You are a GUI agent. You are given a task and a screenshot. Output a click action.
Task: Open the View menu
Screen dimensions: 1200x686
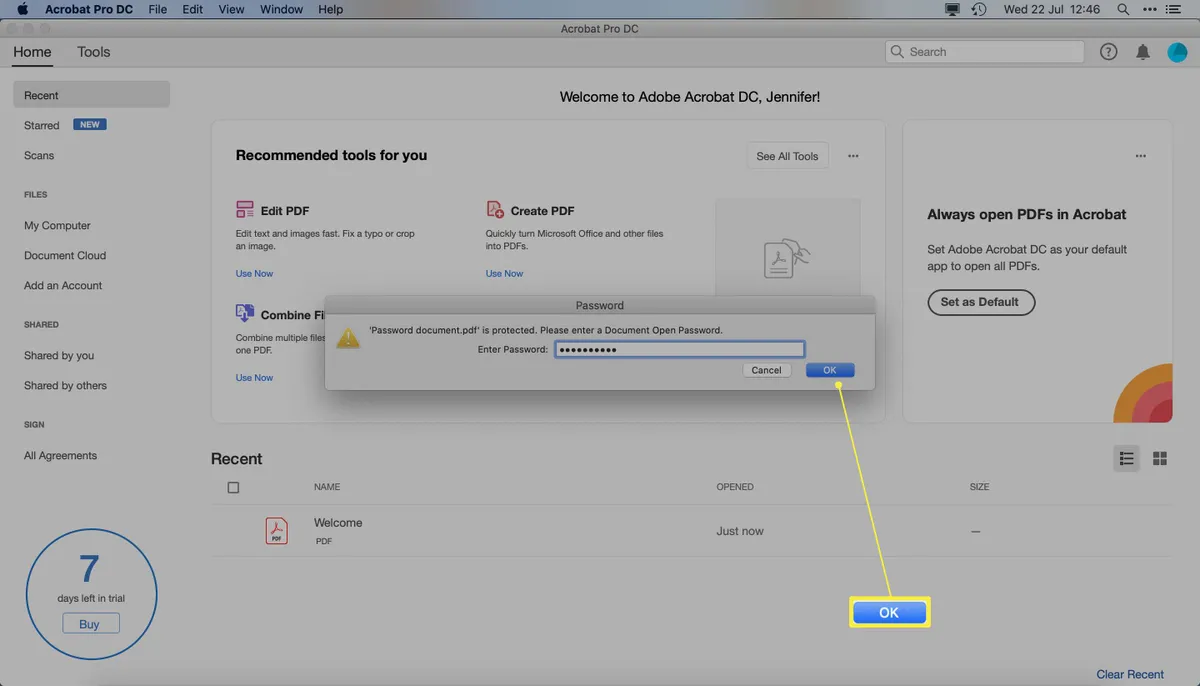pos(231,9)
